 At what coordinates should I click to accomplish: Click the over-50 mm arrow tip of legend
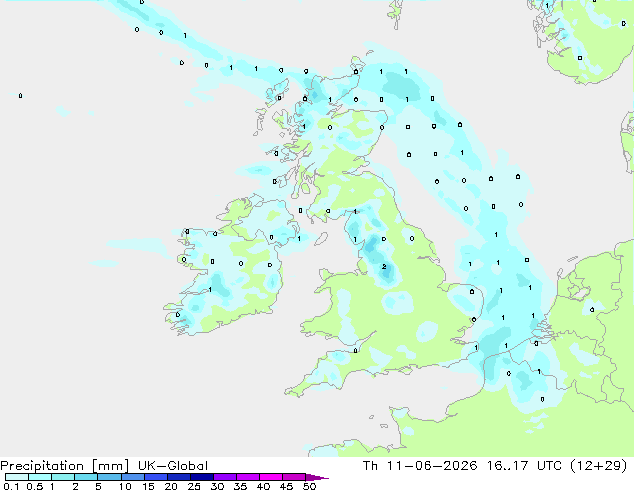[317, 477]
